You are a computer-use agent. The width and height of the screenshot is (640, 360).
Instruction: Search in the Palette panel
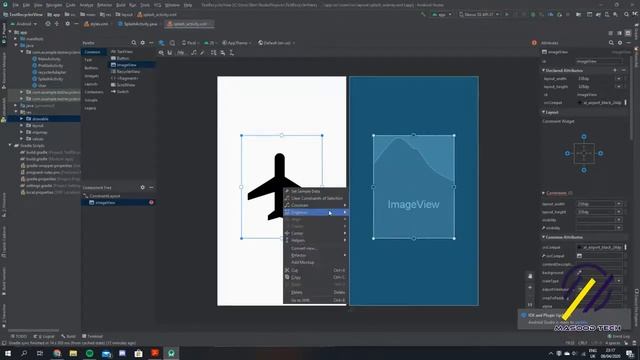(x=134, y=43)
